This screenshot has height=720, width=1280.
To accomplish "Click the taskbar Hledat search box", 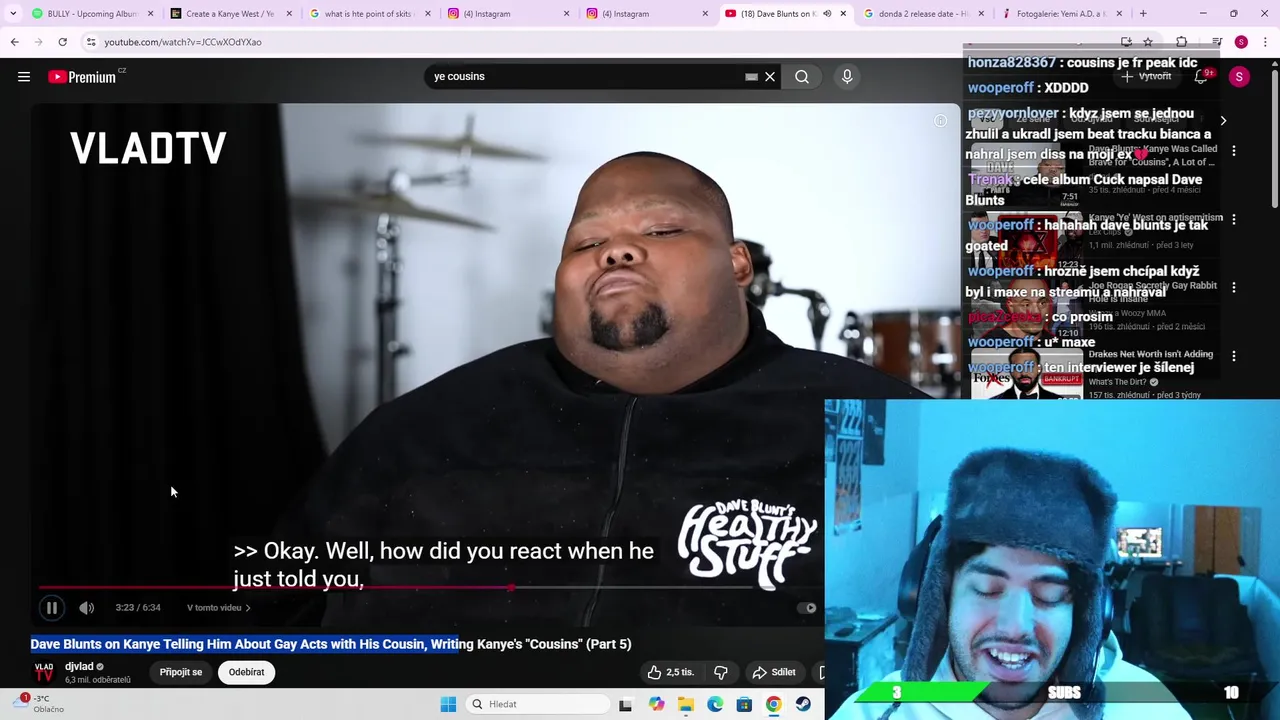I will (x=538, y=704).
